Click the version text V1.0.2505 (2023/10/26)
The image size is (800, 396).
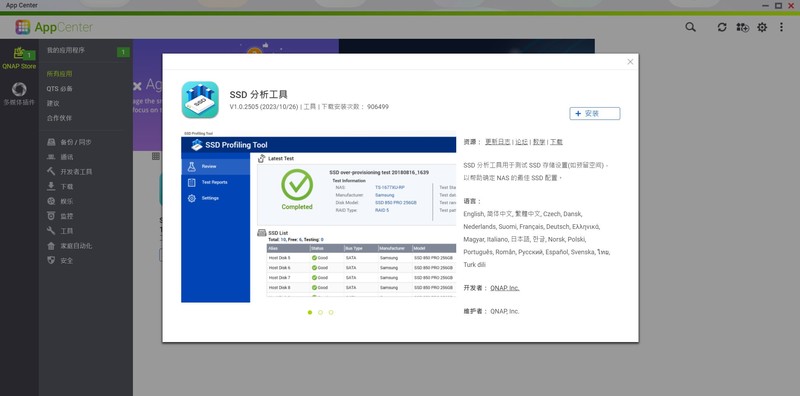click(265, 107)
